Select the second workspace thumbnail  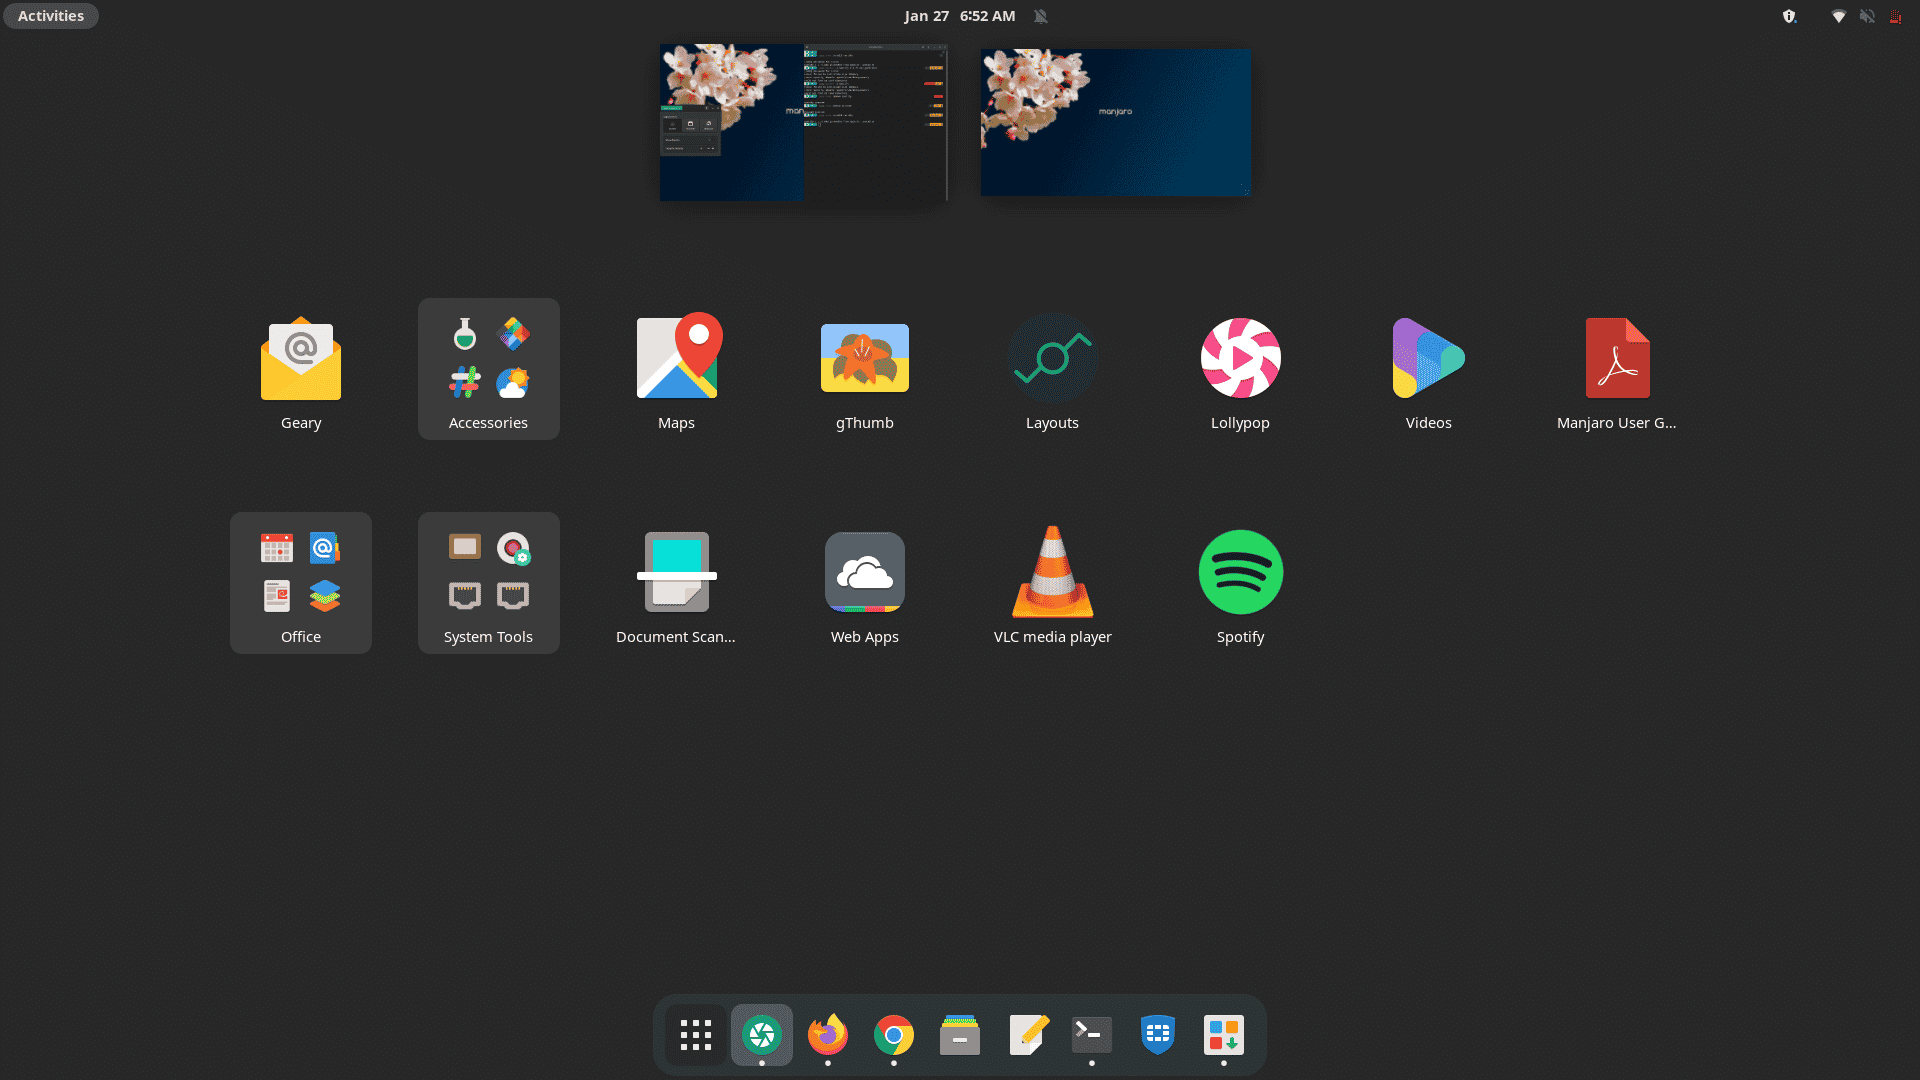(1113, 121)
